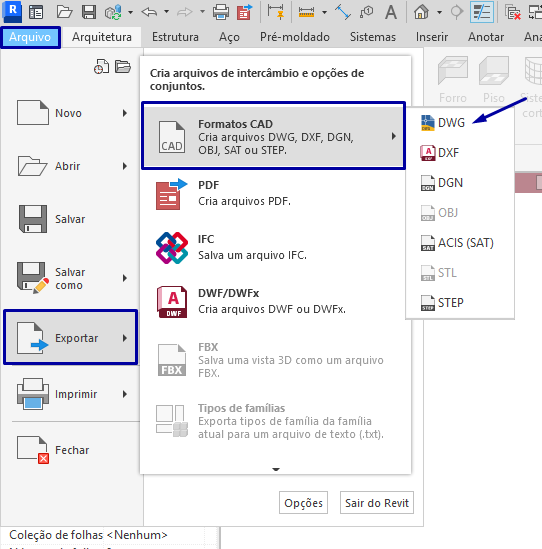The height and width of the screenshot is (549, 542).
Task: Click the section tool icon in toolbar
Action: pyautogui.click(x=456, y=12)
